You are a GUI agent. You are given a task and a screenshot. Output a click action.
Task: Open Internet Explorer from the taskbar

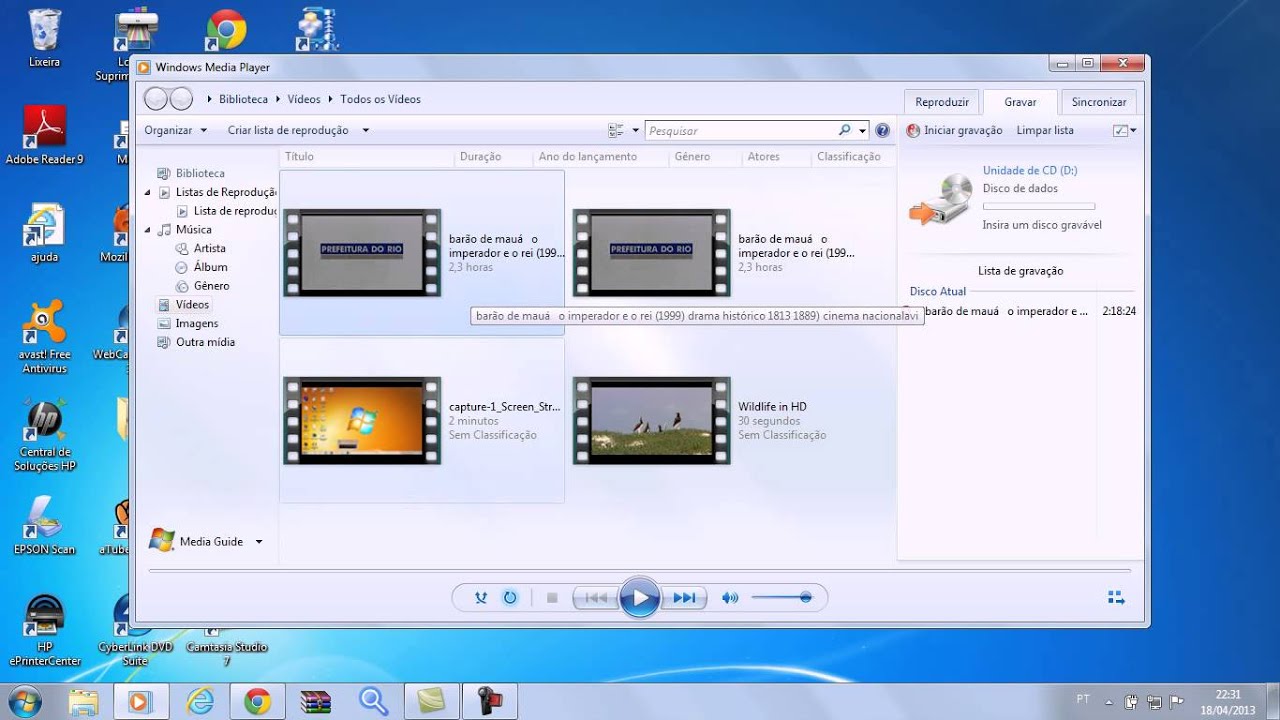point(200,702)
